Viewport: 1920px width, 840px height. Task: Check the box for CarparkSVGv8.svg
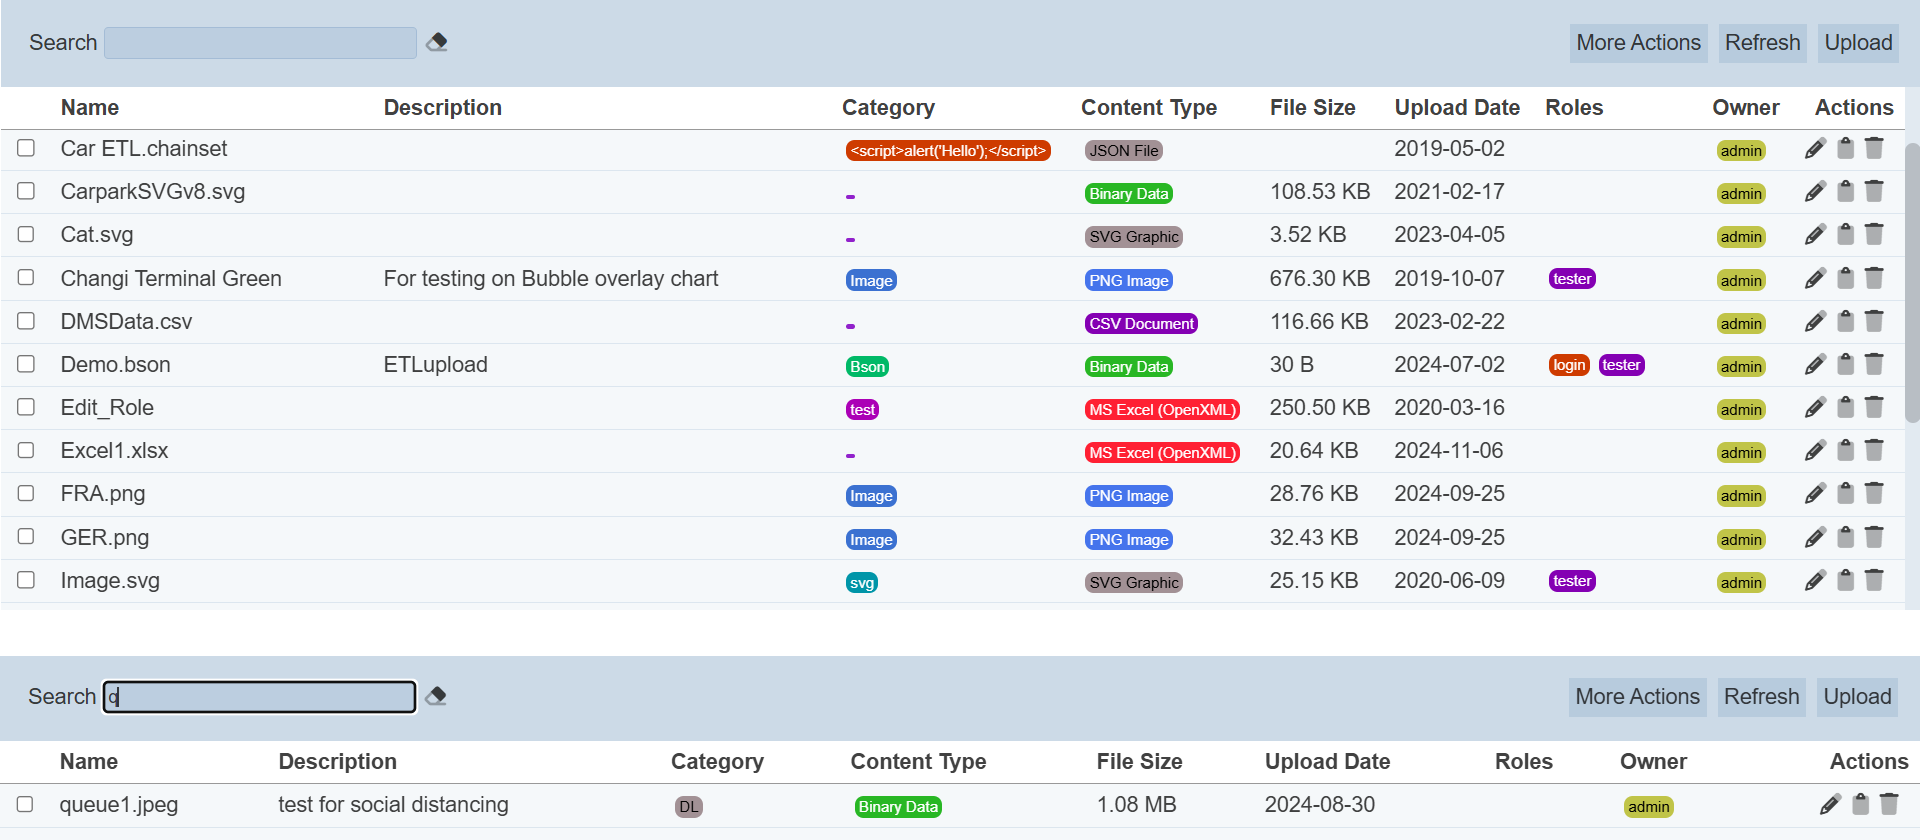click(26, 191)
